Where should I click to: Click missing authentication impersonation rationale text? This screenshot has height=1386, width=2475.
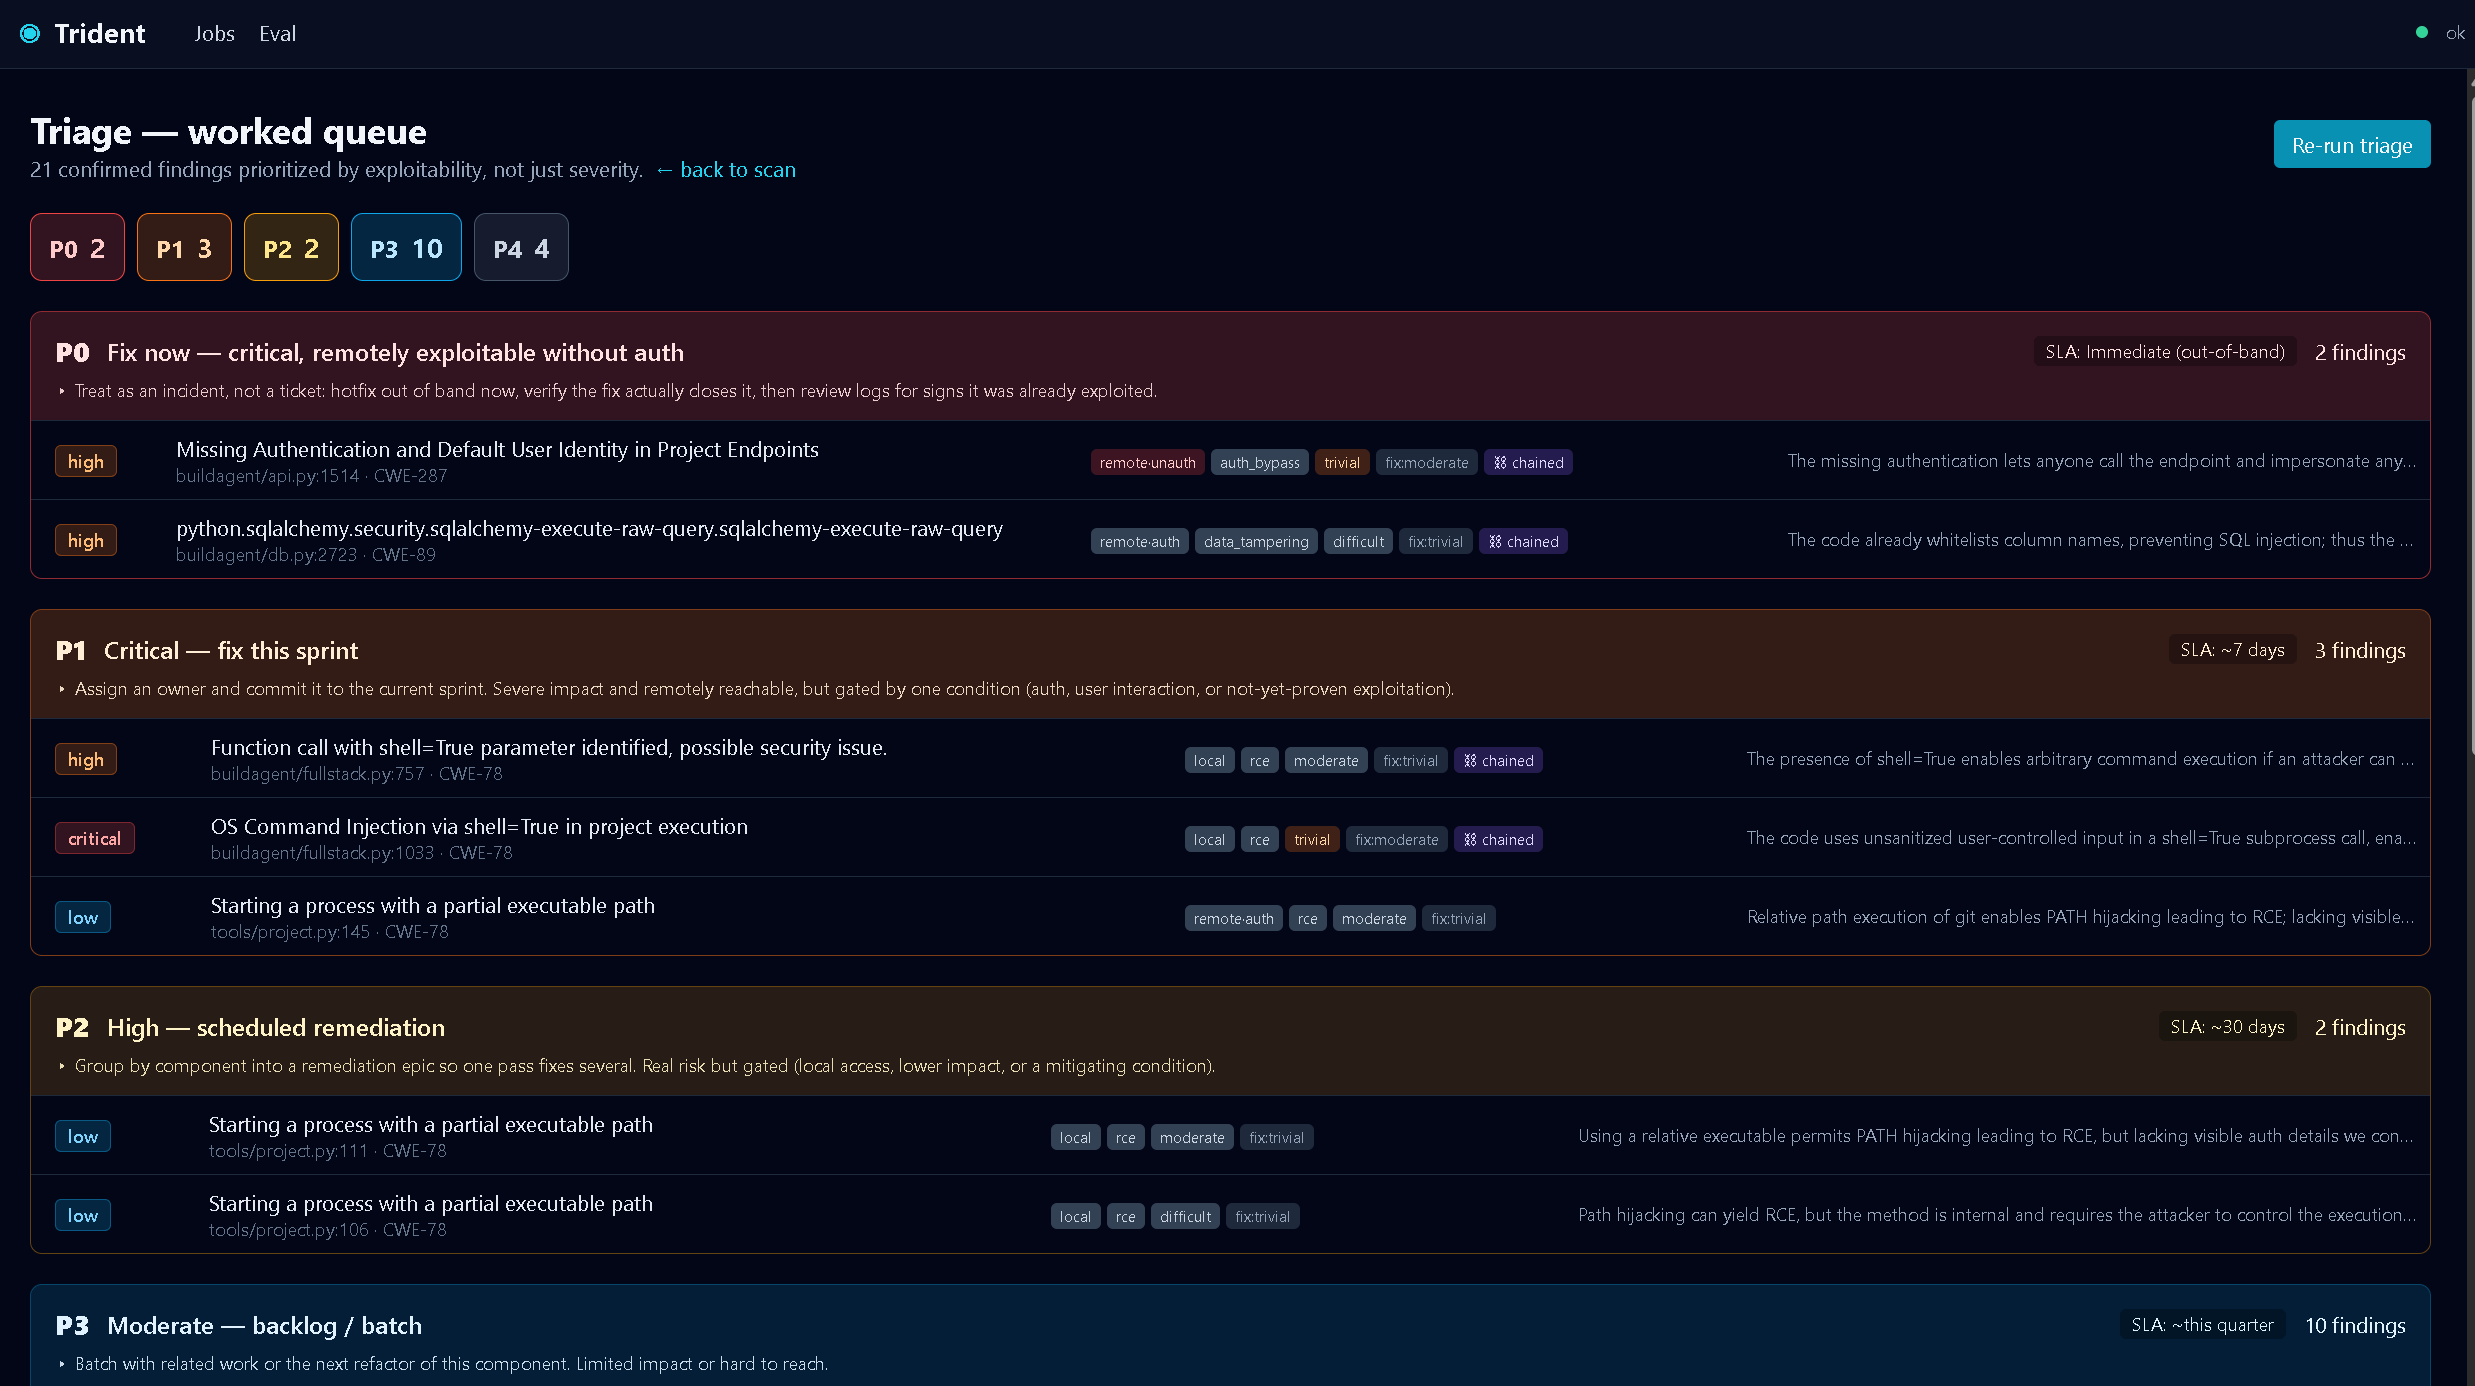point(2101,461)
